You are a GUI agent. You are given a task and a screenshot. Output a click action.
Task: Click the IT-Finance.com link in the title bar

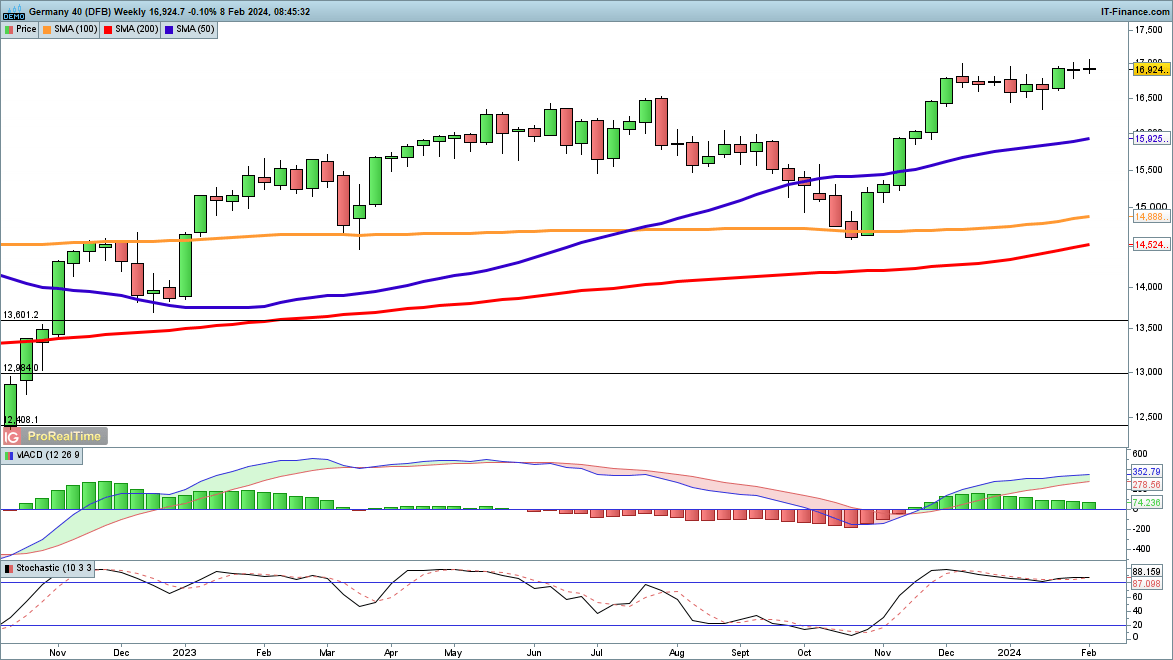click(x=1134, y=11)
